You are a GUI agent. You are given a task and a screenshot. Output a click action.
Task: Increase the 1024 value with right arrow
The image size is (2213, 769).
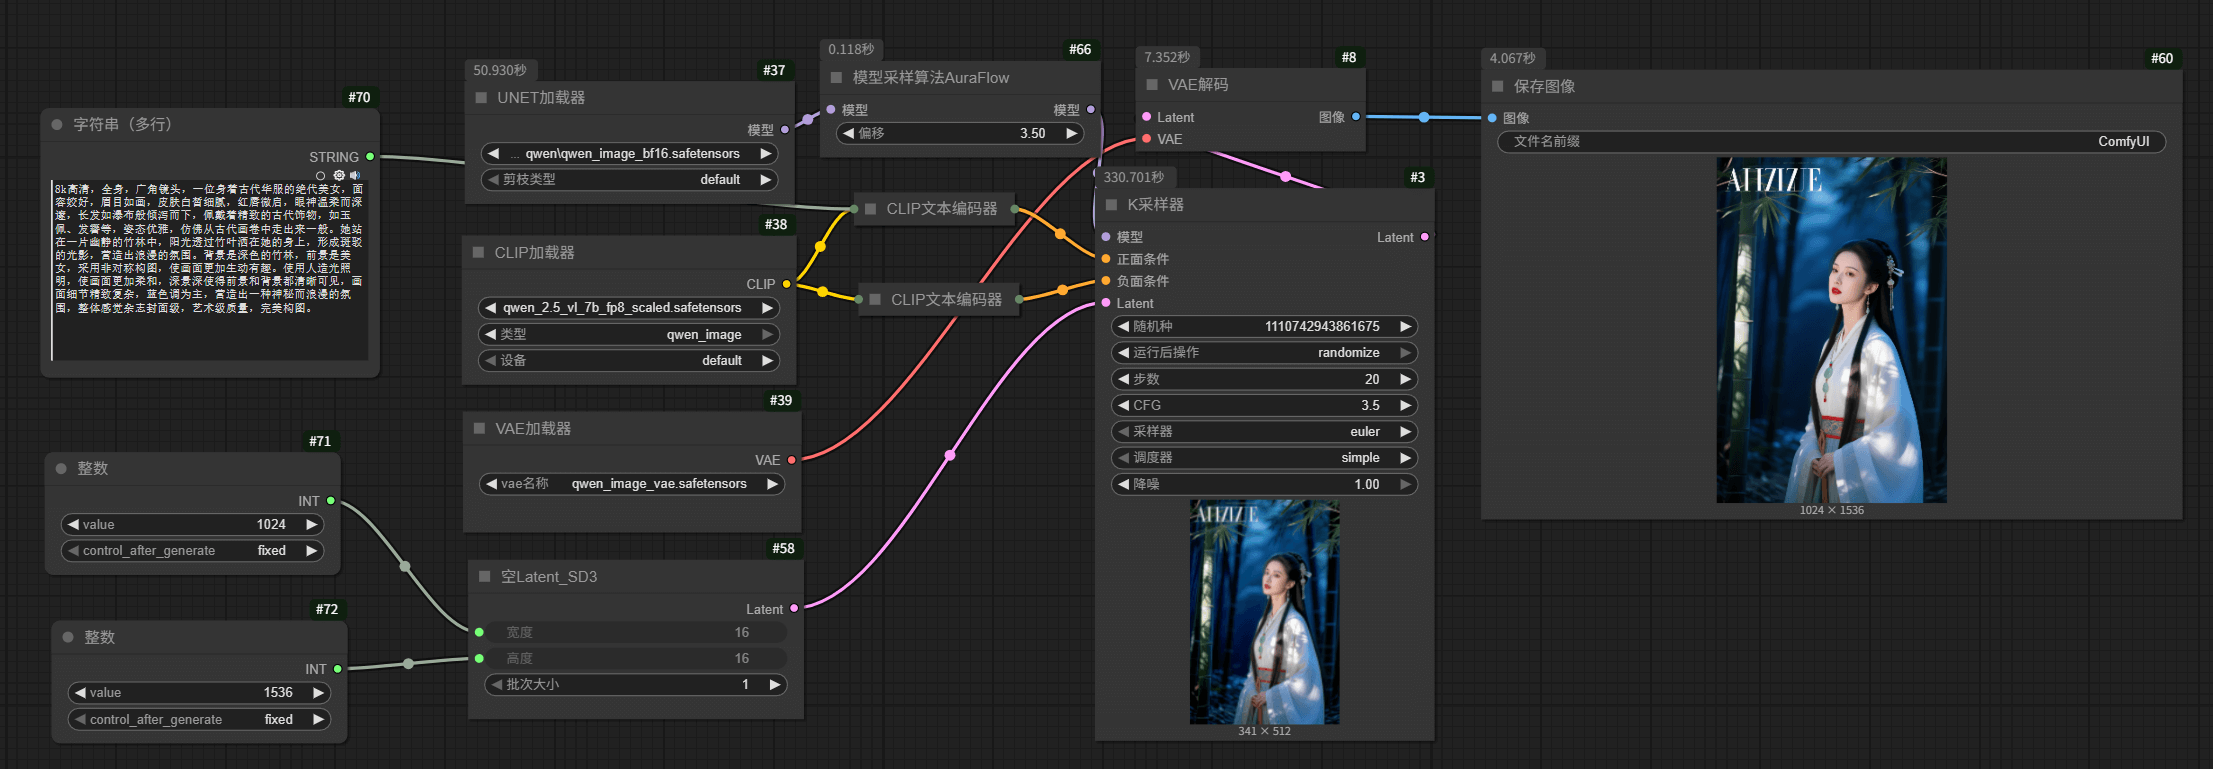pyautogui.click(x=311, y=524)
